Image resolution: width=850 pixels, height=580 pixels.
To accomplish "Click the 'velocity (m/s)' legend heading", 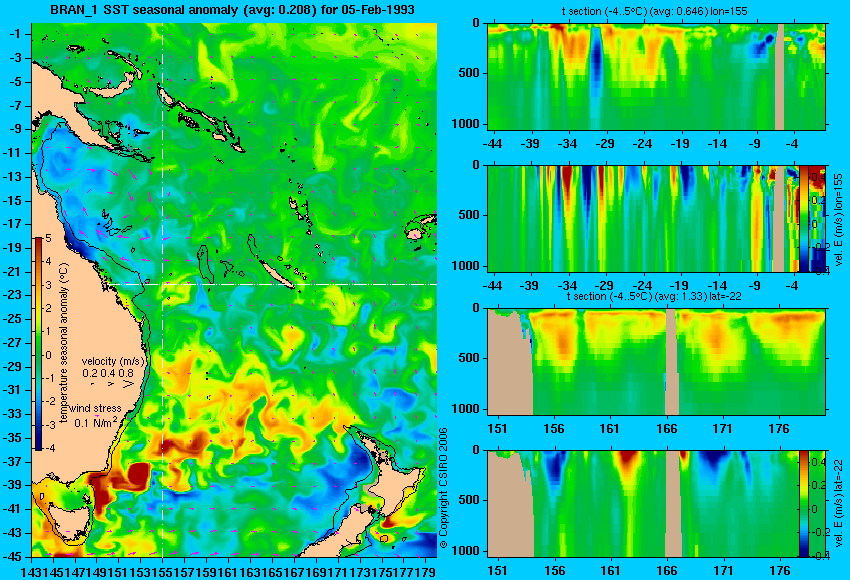I will coord(114,361).
